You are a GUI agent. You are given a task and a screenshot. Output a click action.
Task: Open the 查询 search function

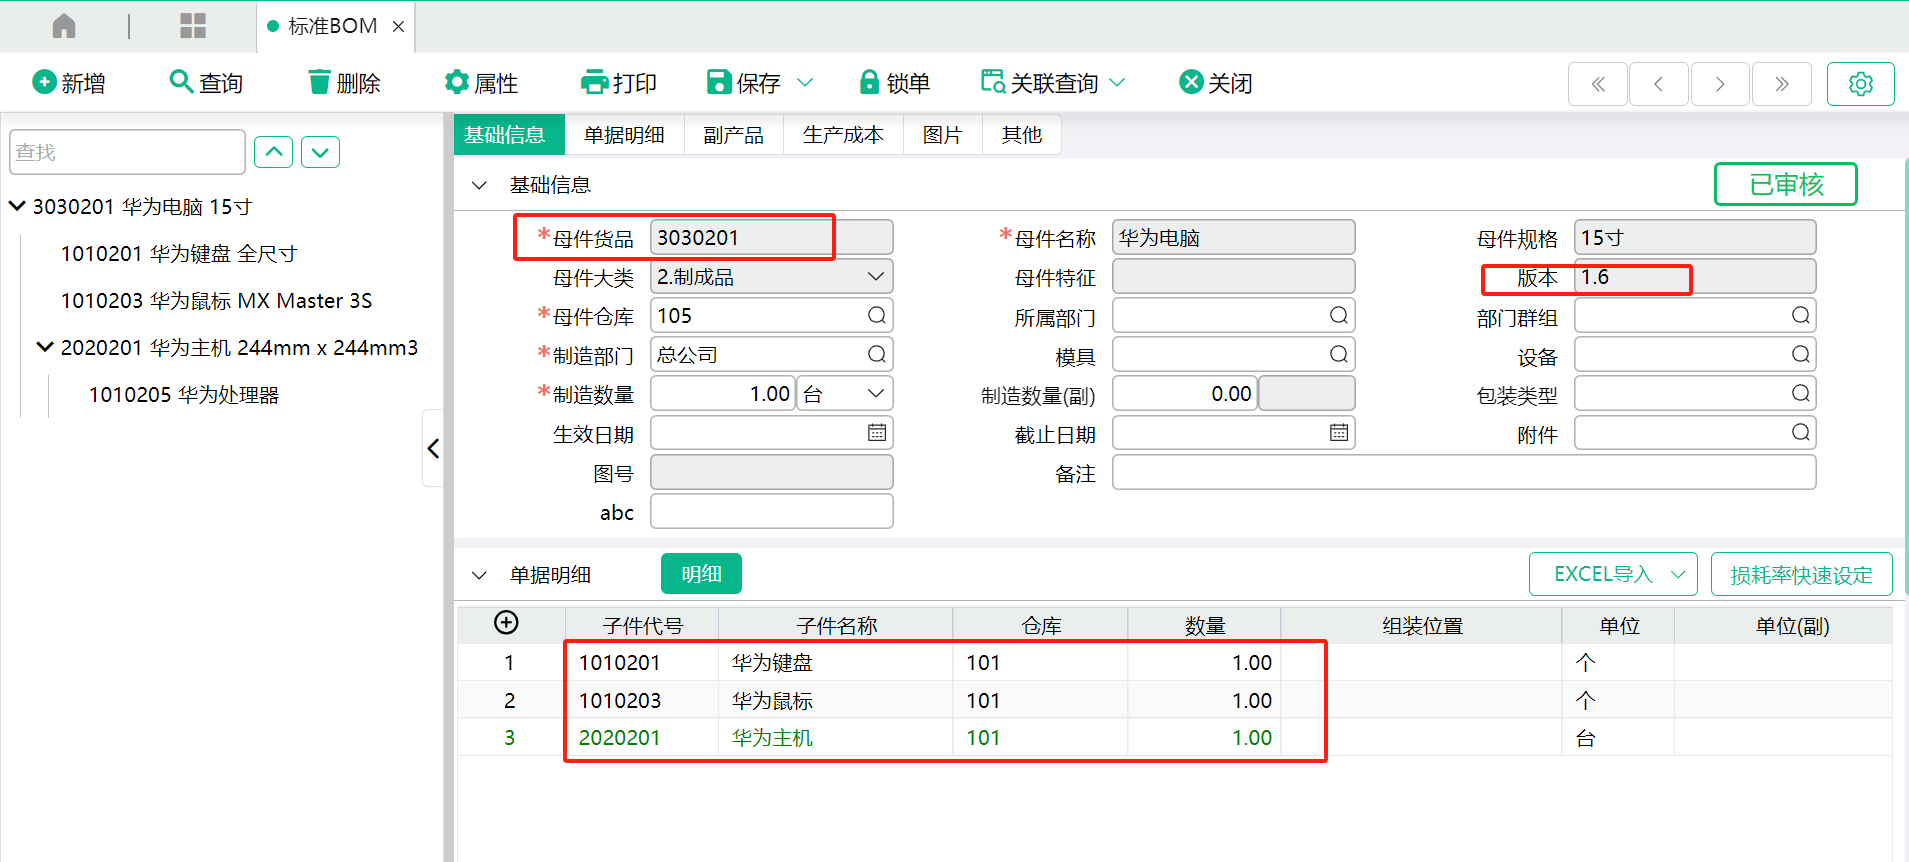[206, 83]
